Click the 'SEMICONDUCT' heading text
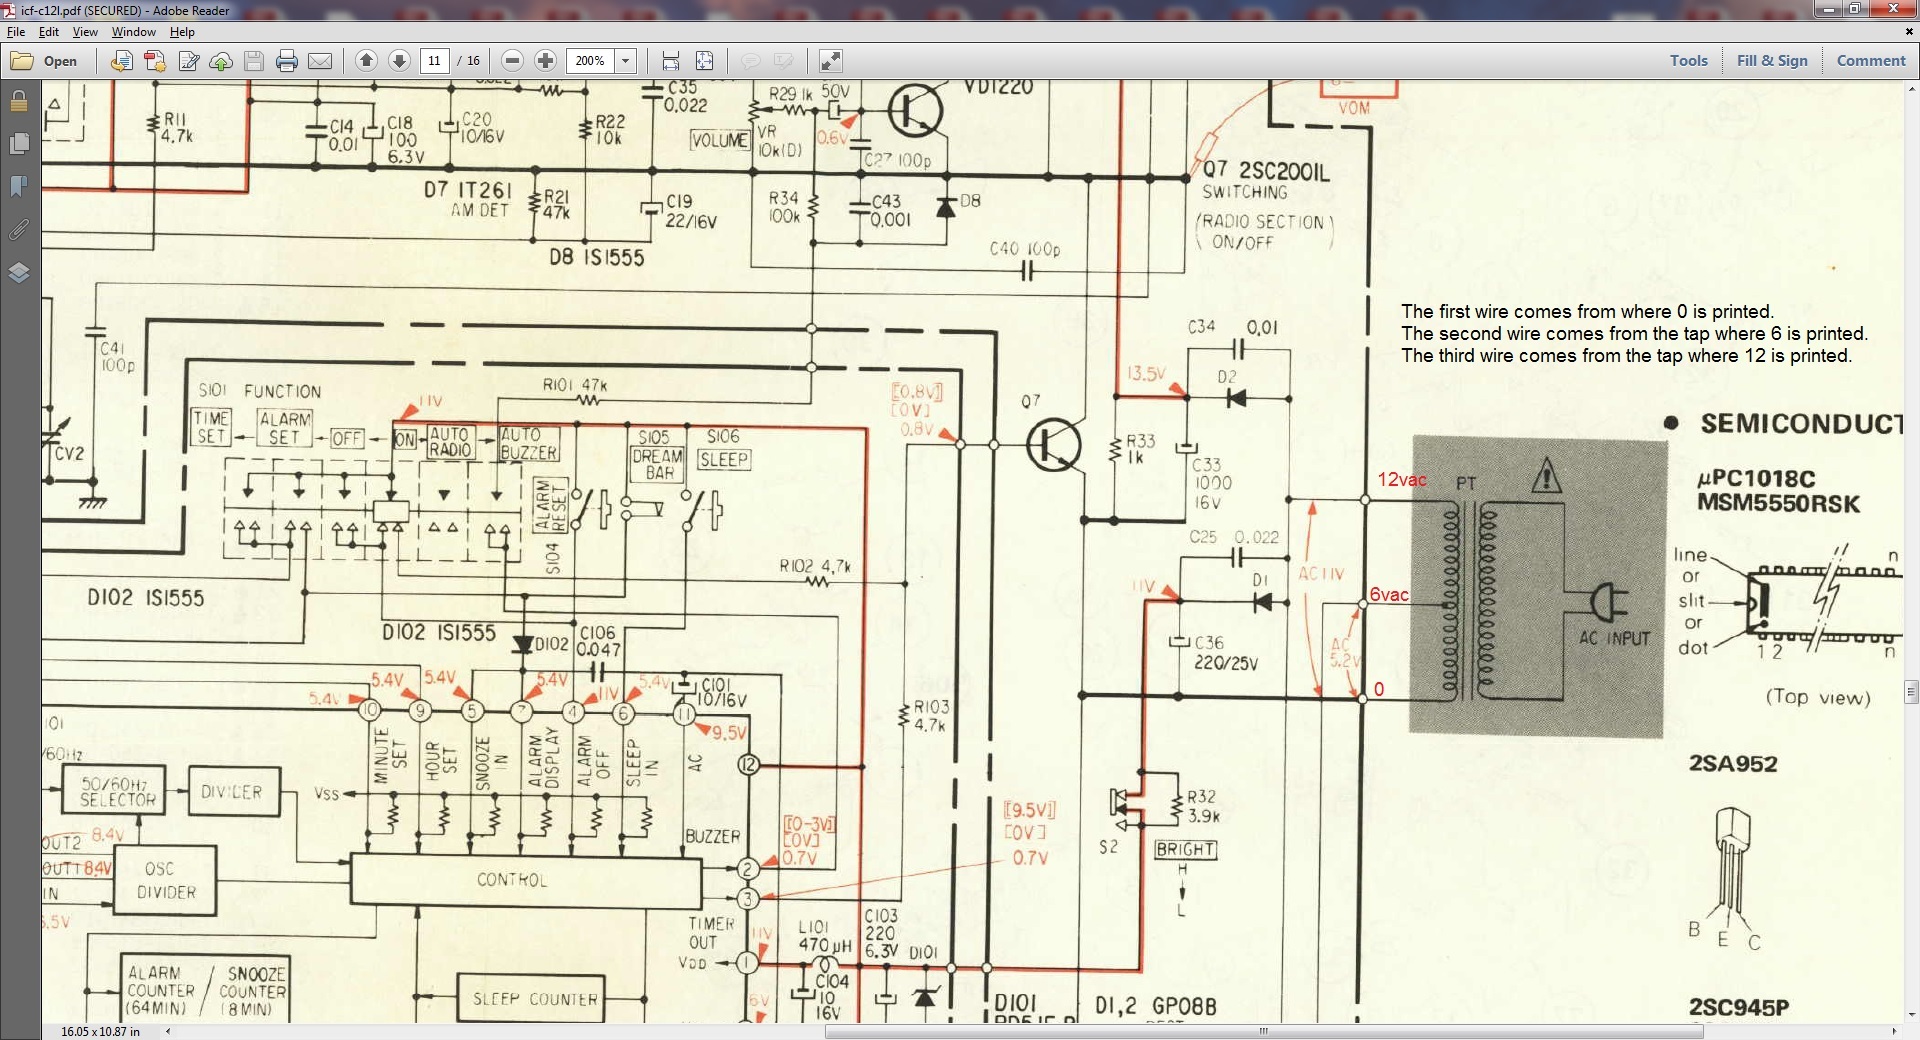Image resolution: width=1920 pixels, height=1040 pixels. point(1802,424)
